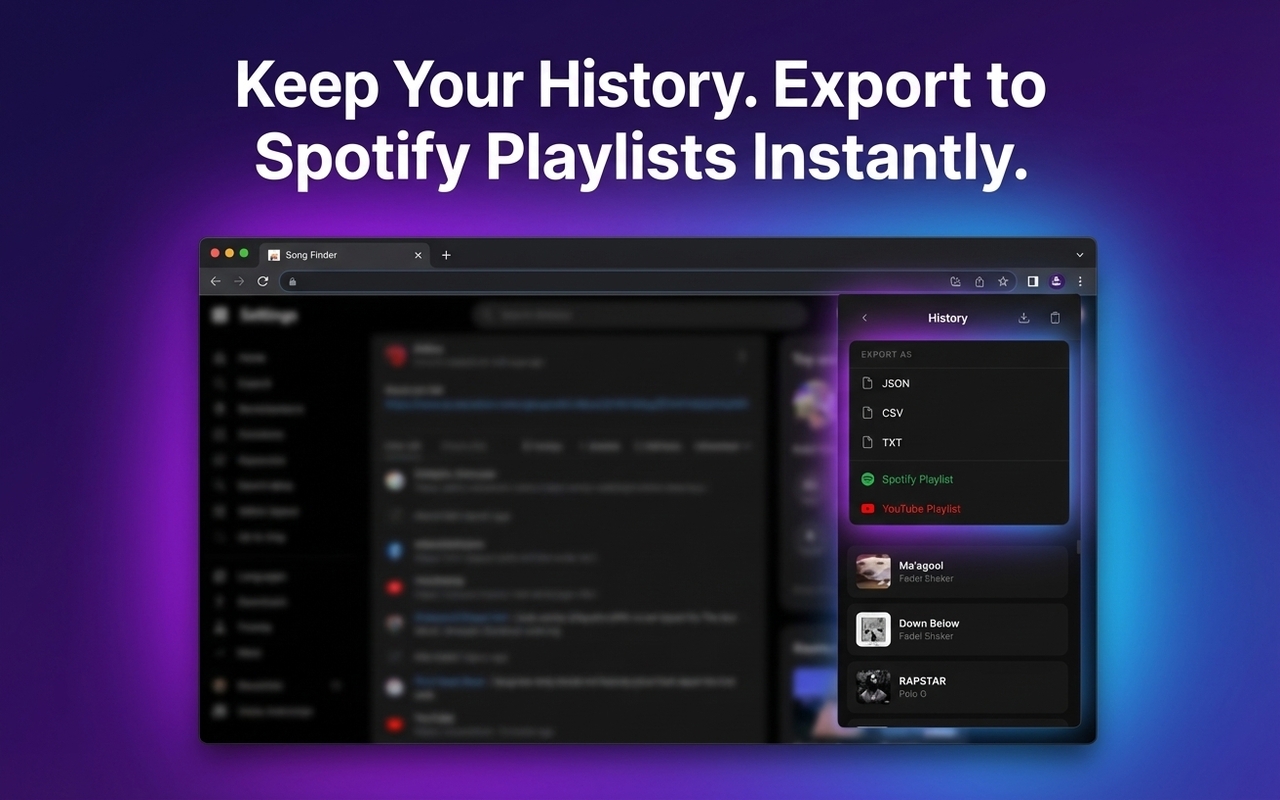Export history as JSON

click(959, 383)
